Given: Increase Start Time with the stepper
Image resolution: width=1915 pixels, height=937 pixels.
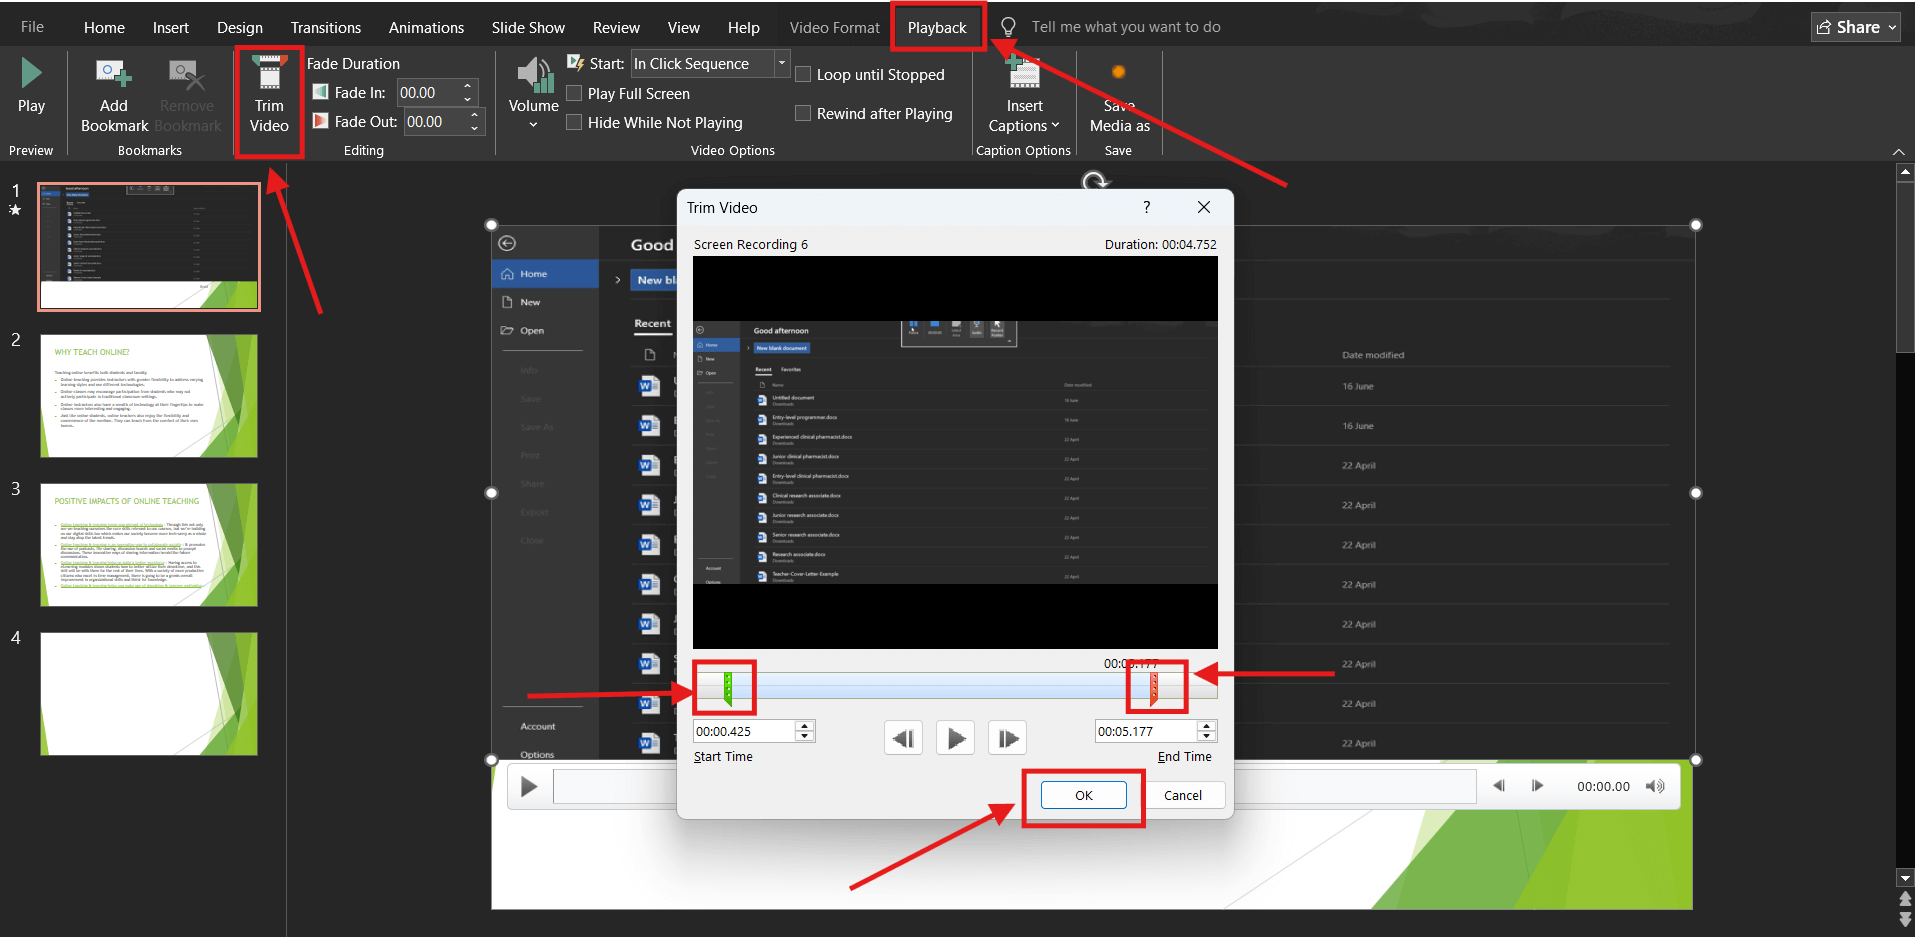Looking at the screenshot, I should pyautogui.click(x=803, y=726).
